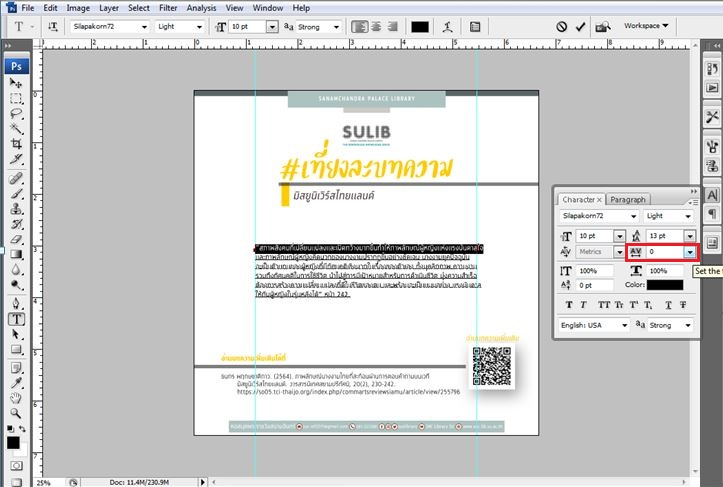Viewport: 723px width, 487px height.
Task: Select the Magic Wand tool
Action: coord(16,129)
